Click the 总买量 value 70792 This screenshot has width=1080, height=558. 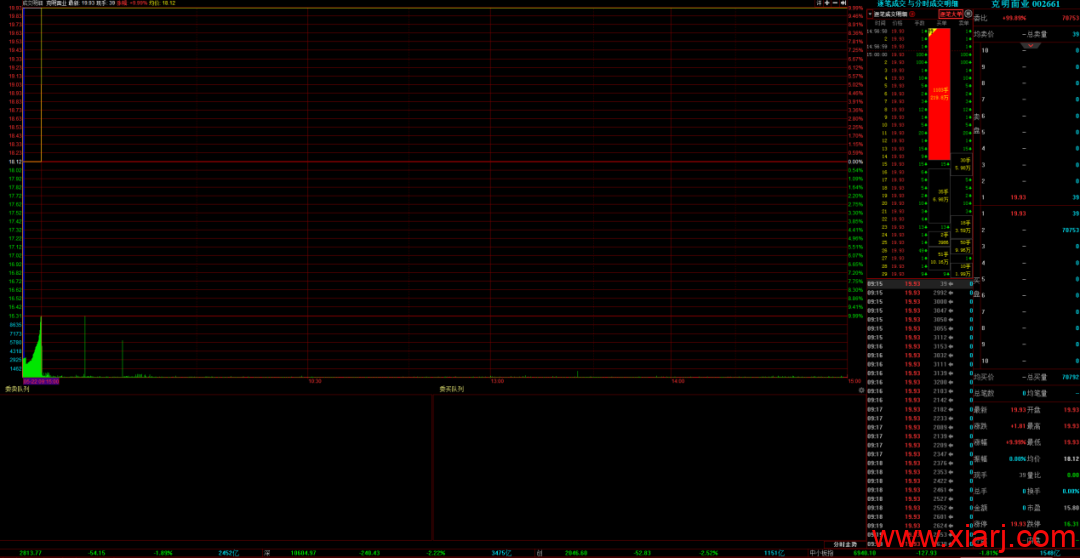1070,377
